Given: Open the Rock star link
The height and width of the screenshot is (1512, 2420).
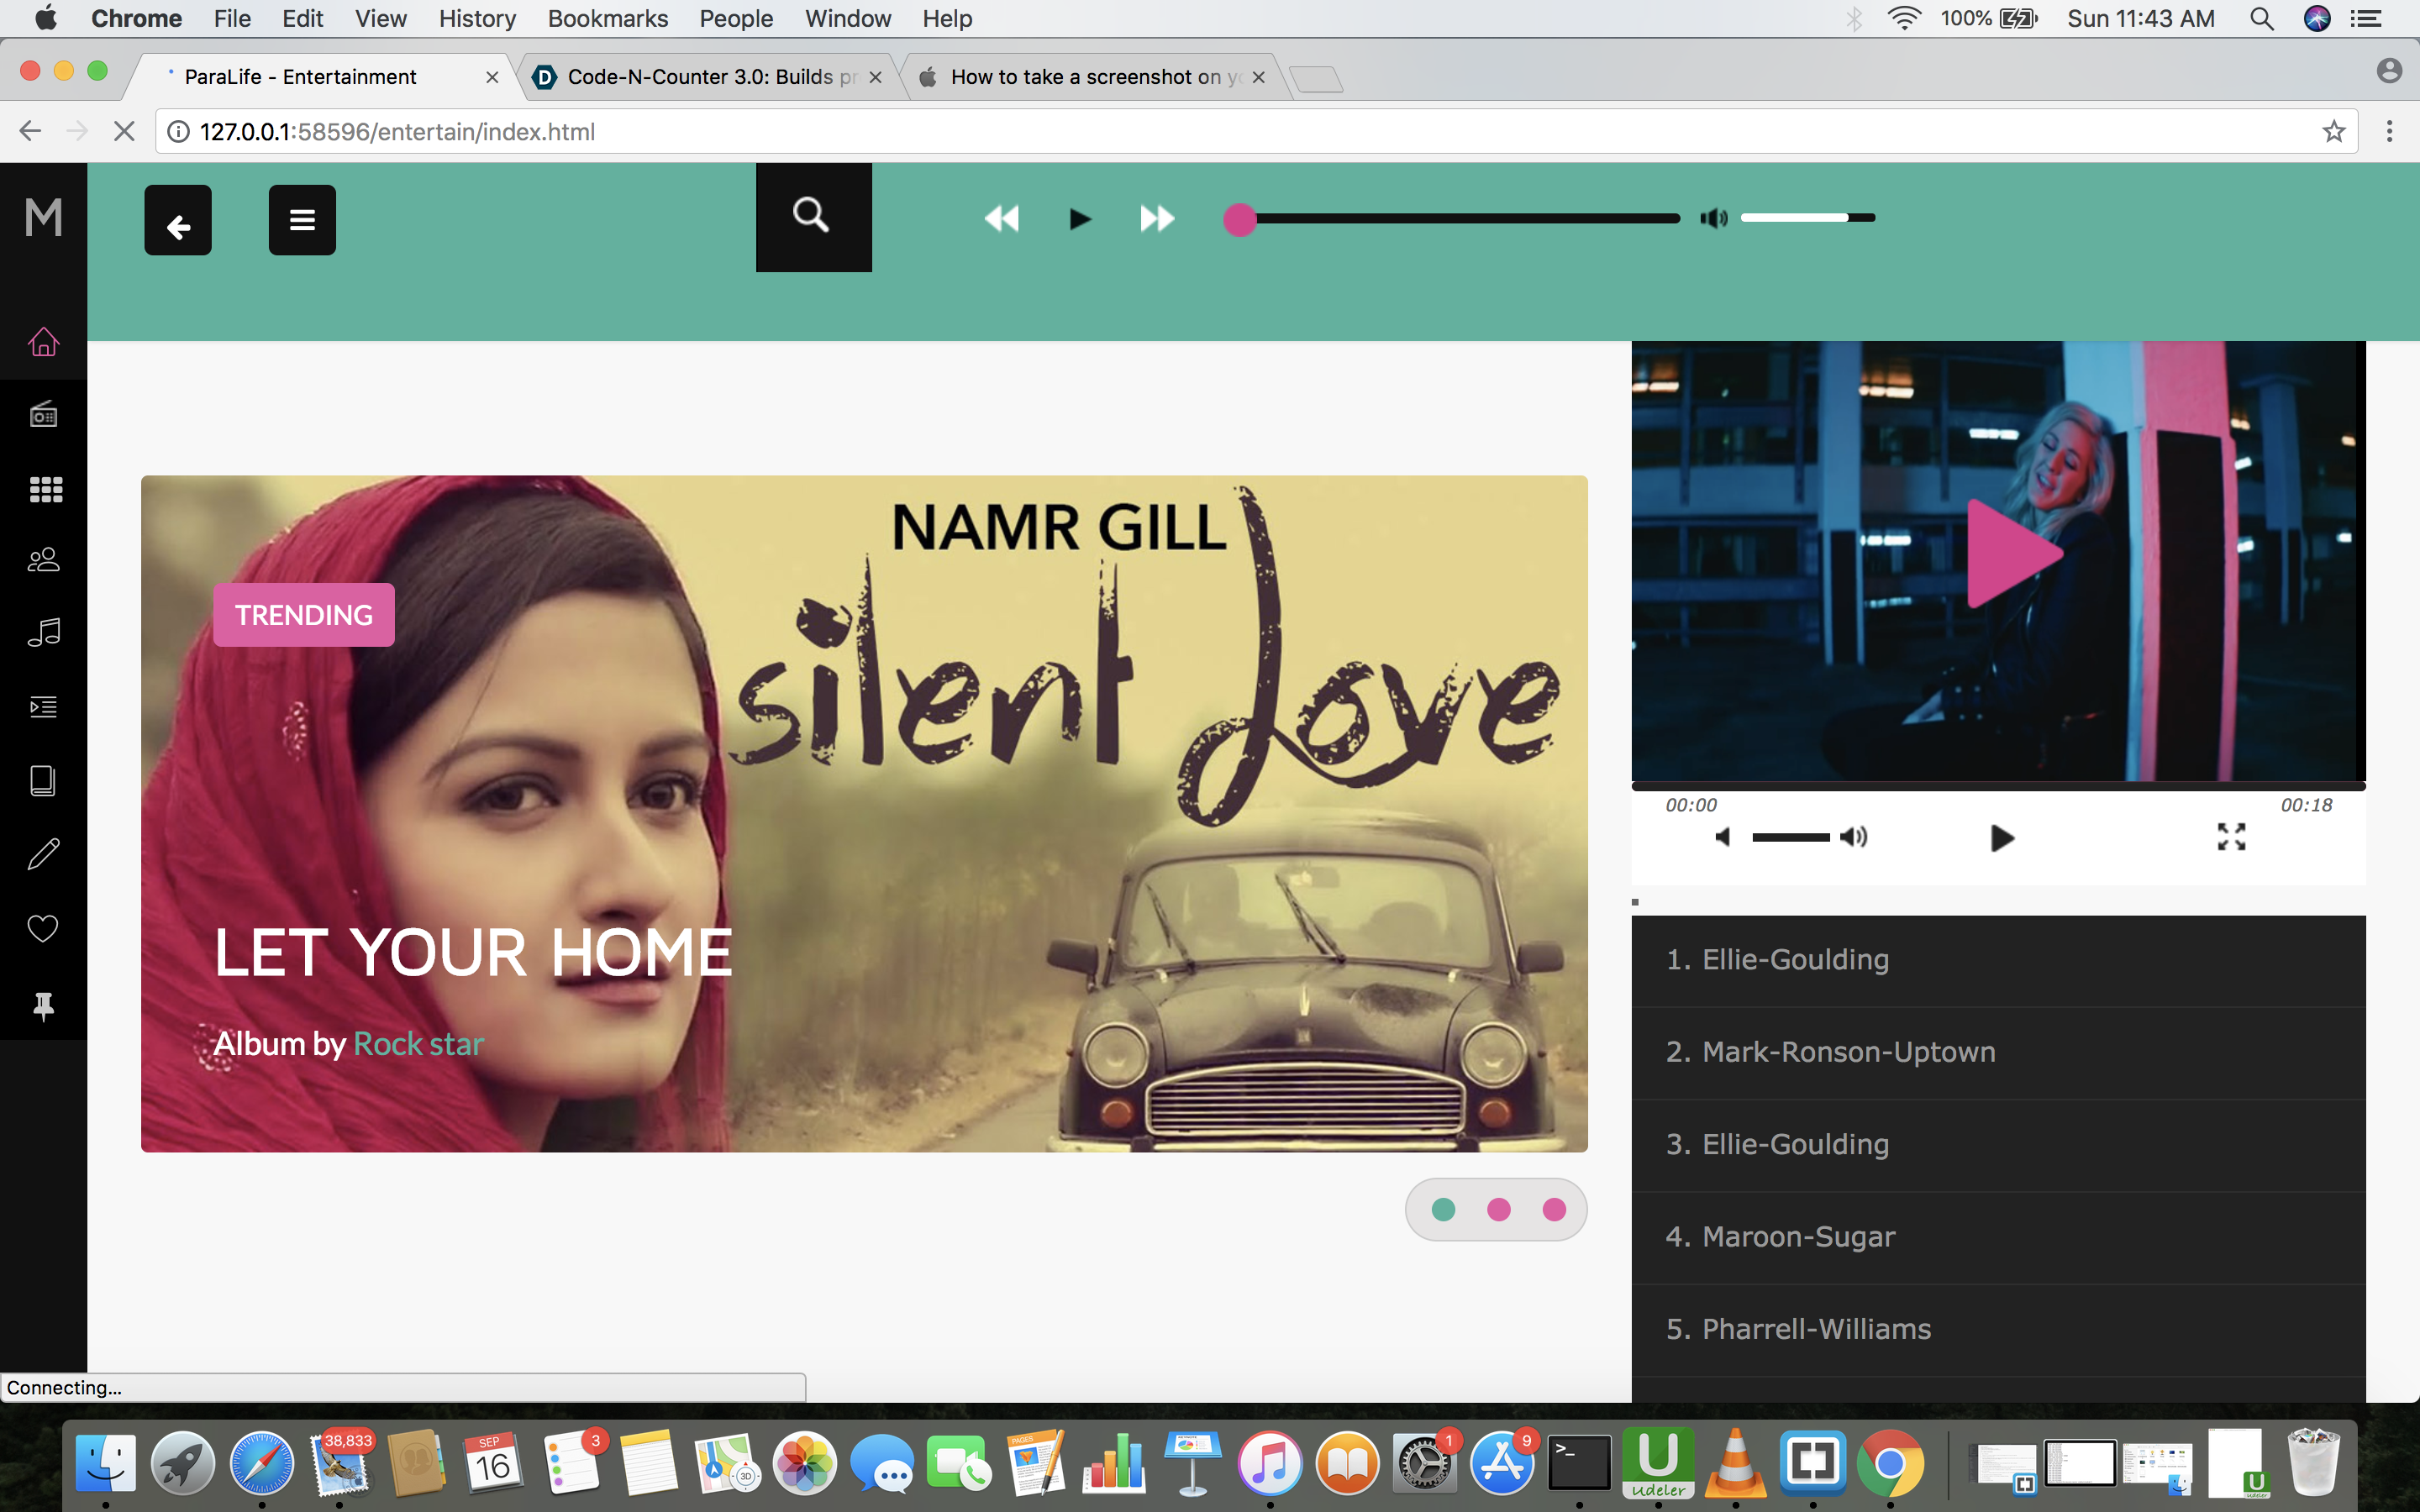Looking at the screenshot, I should 418,1044.
